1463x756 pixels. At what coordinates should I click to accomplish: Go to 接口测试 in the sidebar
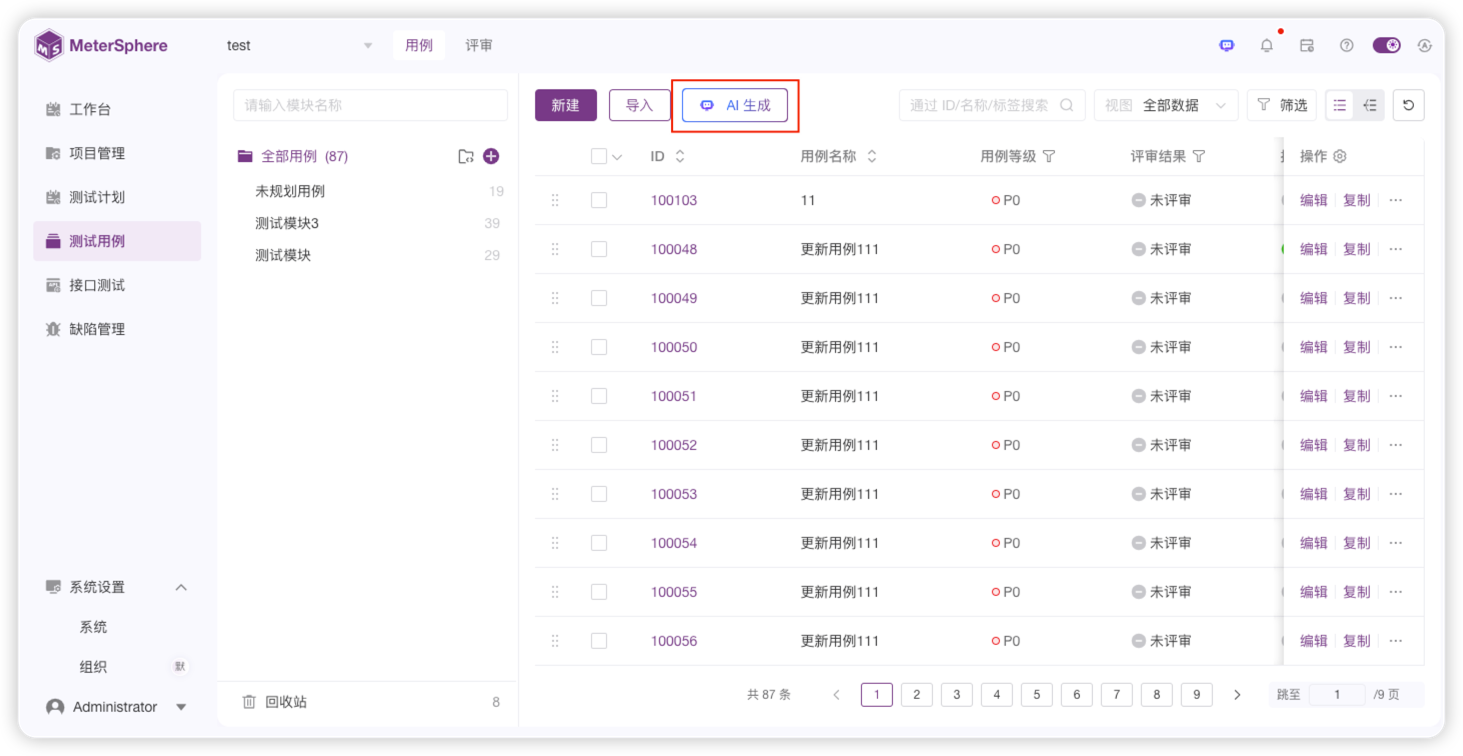coord(117,285)
